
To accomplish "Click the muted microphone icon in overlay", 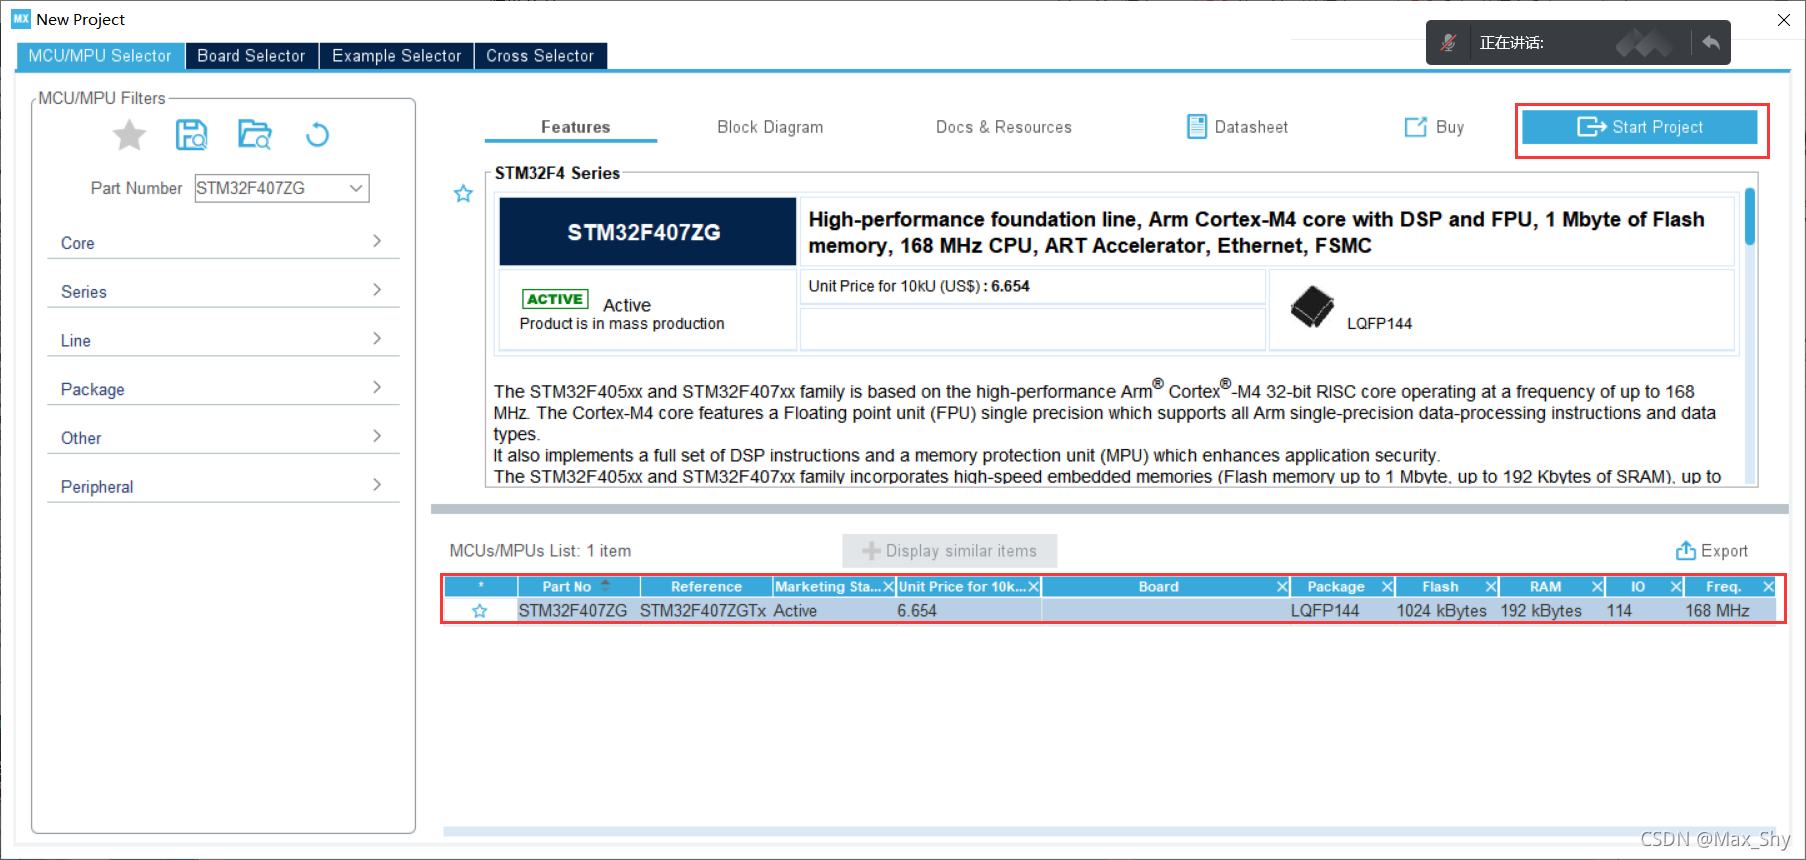I will click(1448, 43).
